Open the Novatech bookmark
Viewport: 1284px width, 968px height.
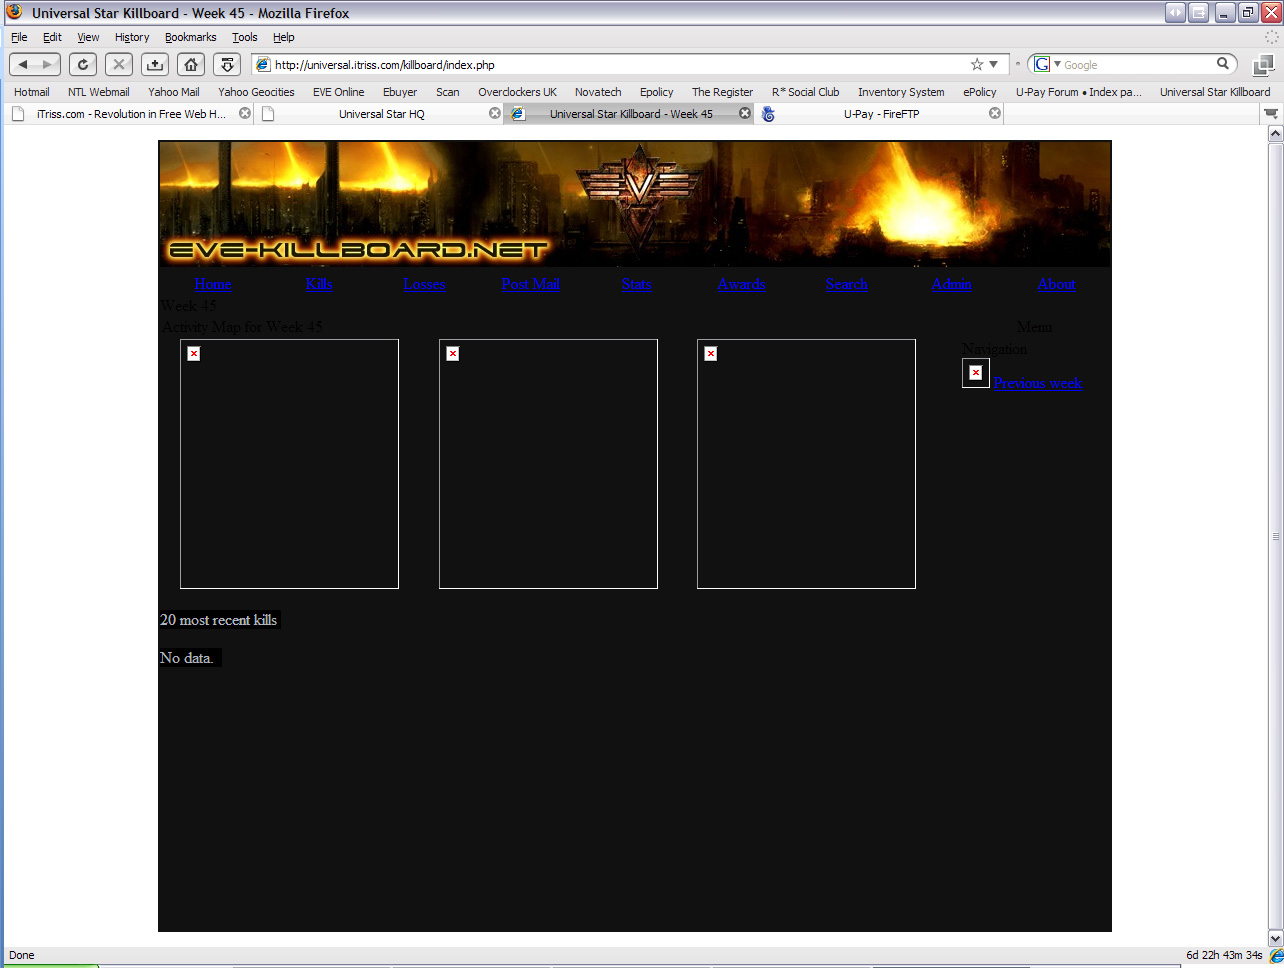click(598, 92)
